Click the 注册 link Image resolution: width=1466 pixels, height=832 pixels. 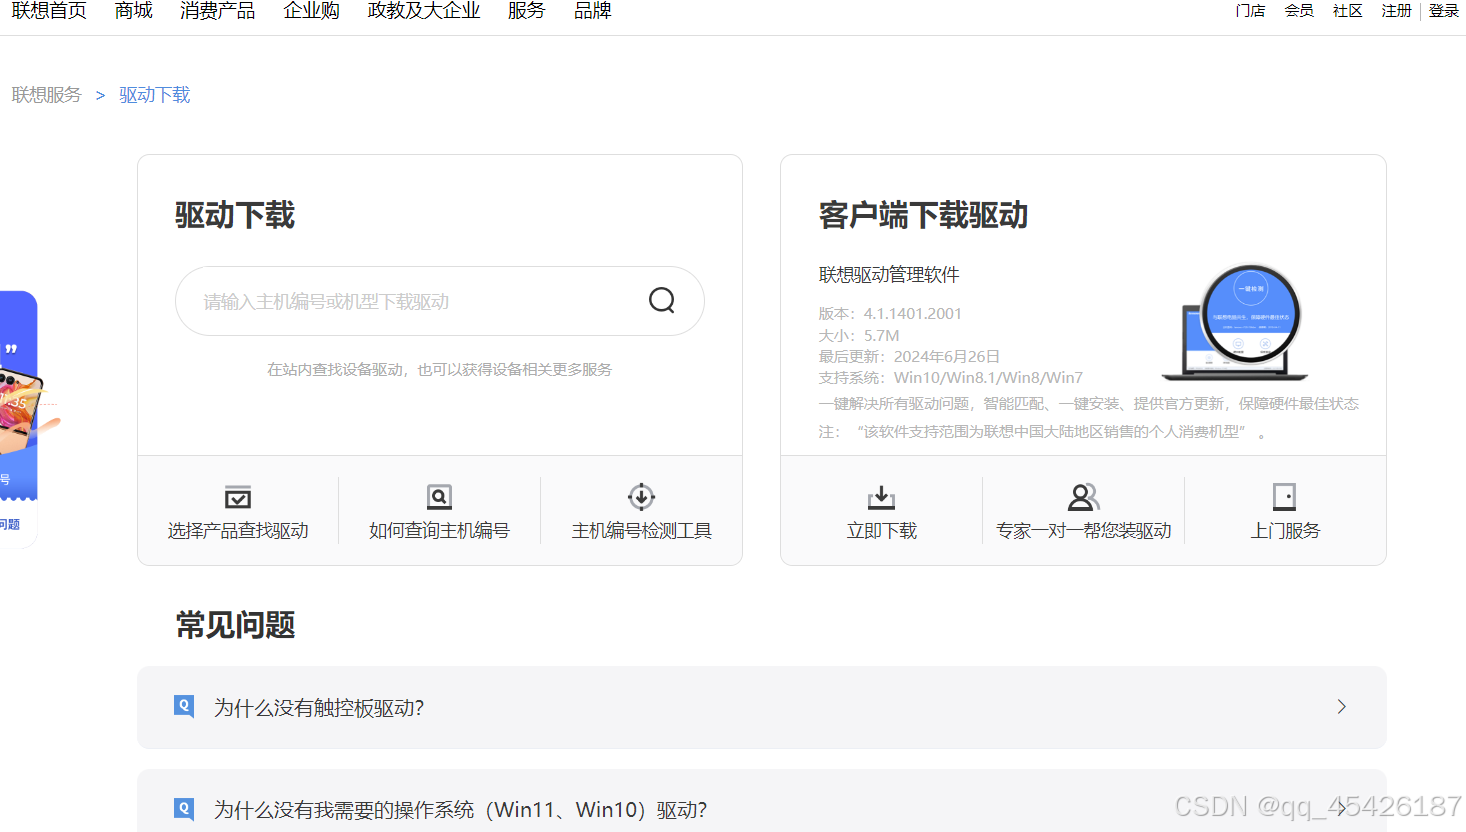point(1397,11)
